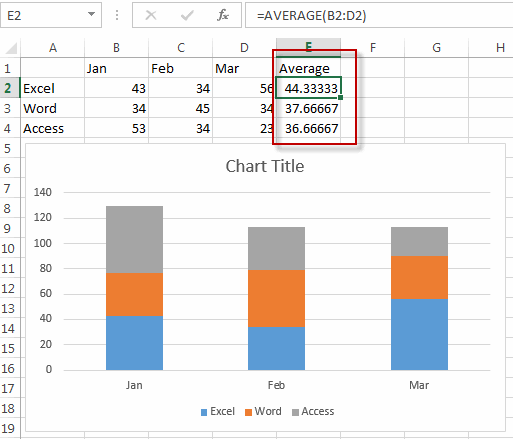The width and height of the screenshot is (513, 439).
Task: Select the gray Access segment of Jan bar
Action: coord(134,239)
